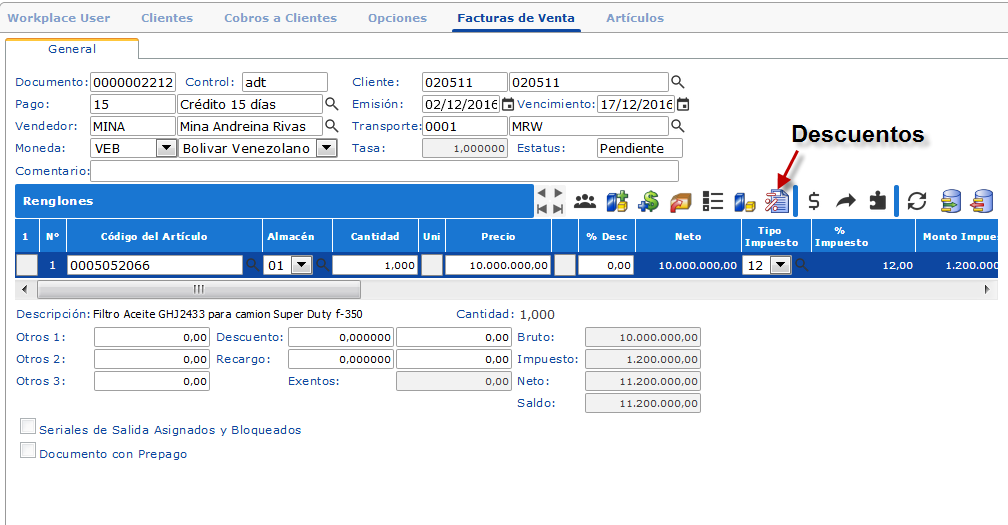Click the Uni unit button in row 1
Image resolution: width=1008 pixels, height=525 pixels.
[432, 265]
